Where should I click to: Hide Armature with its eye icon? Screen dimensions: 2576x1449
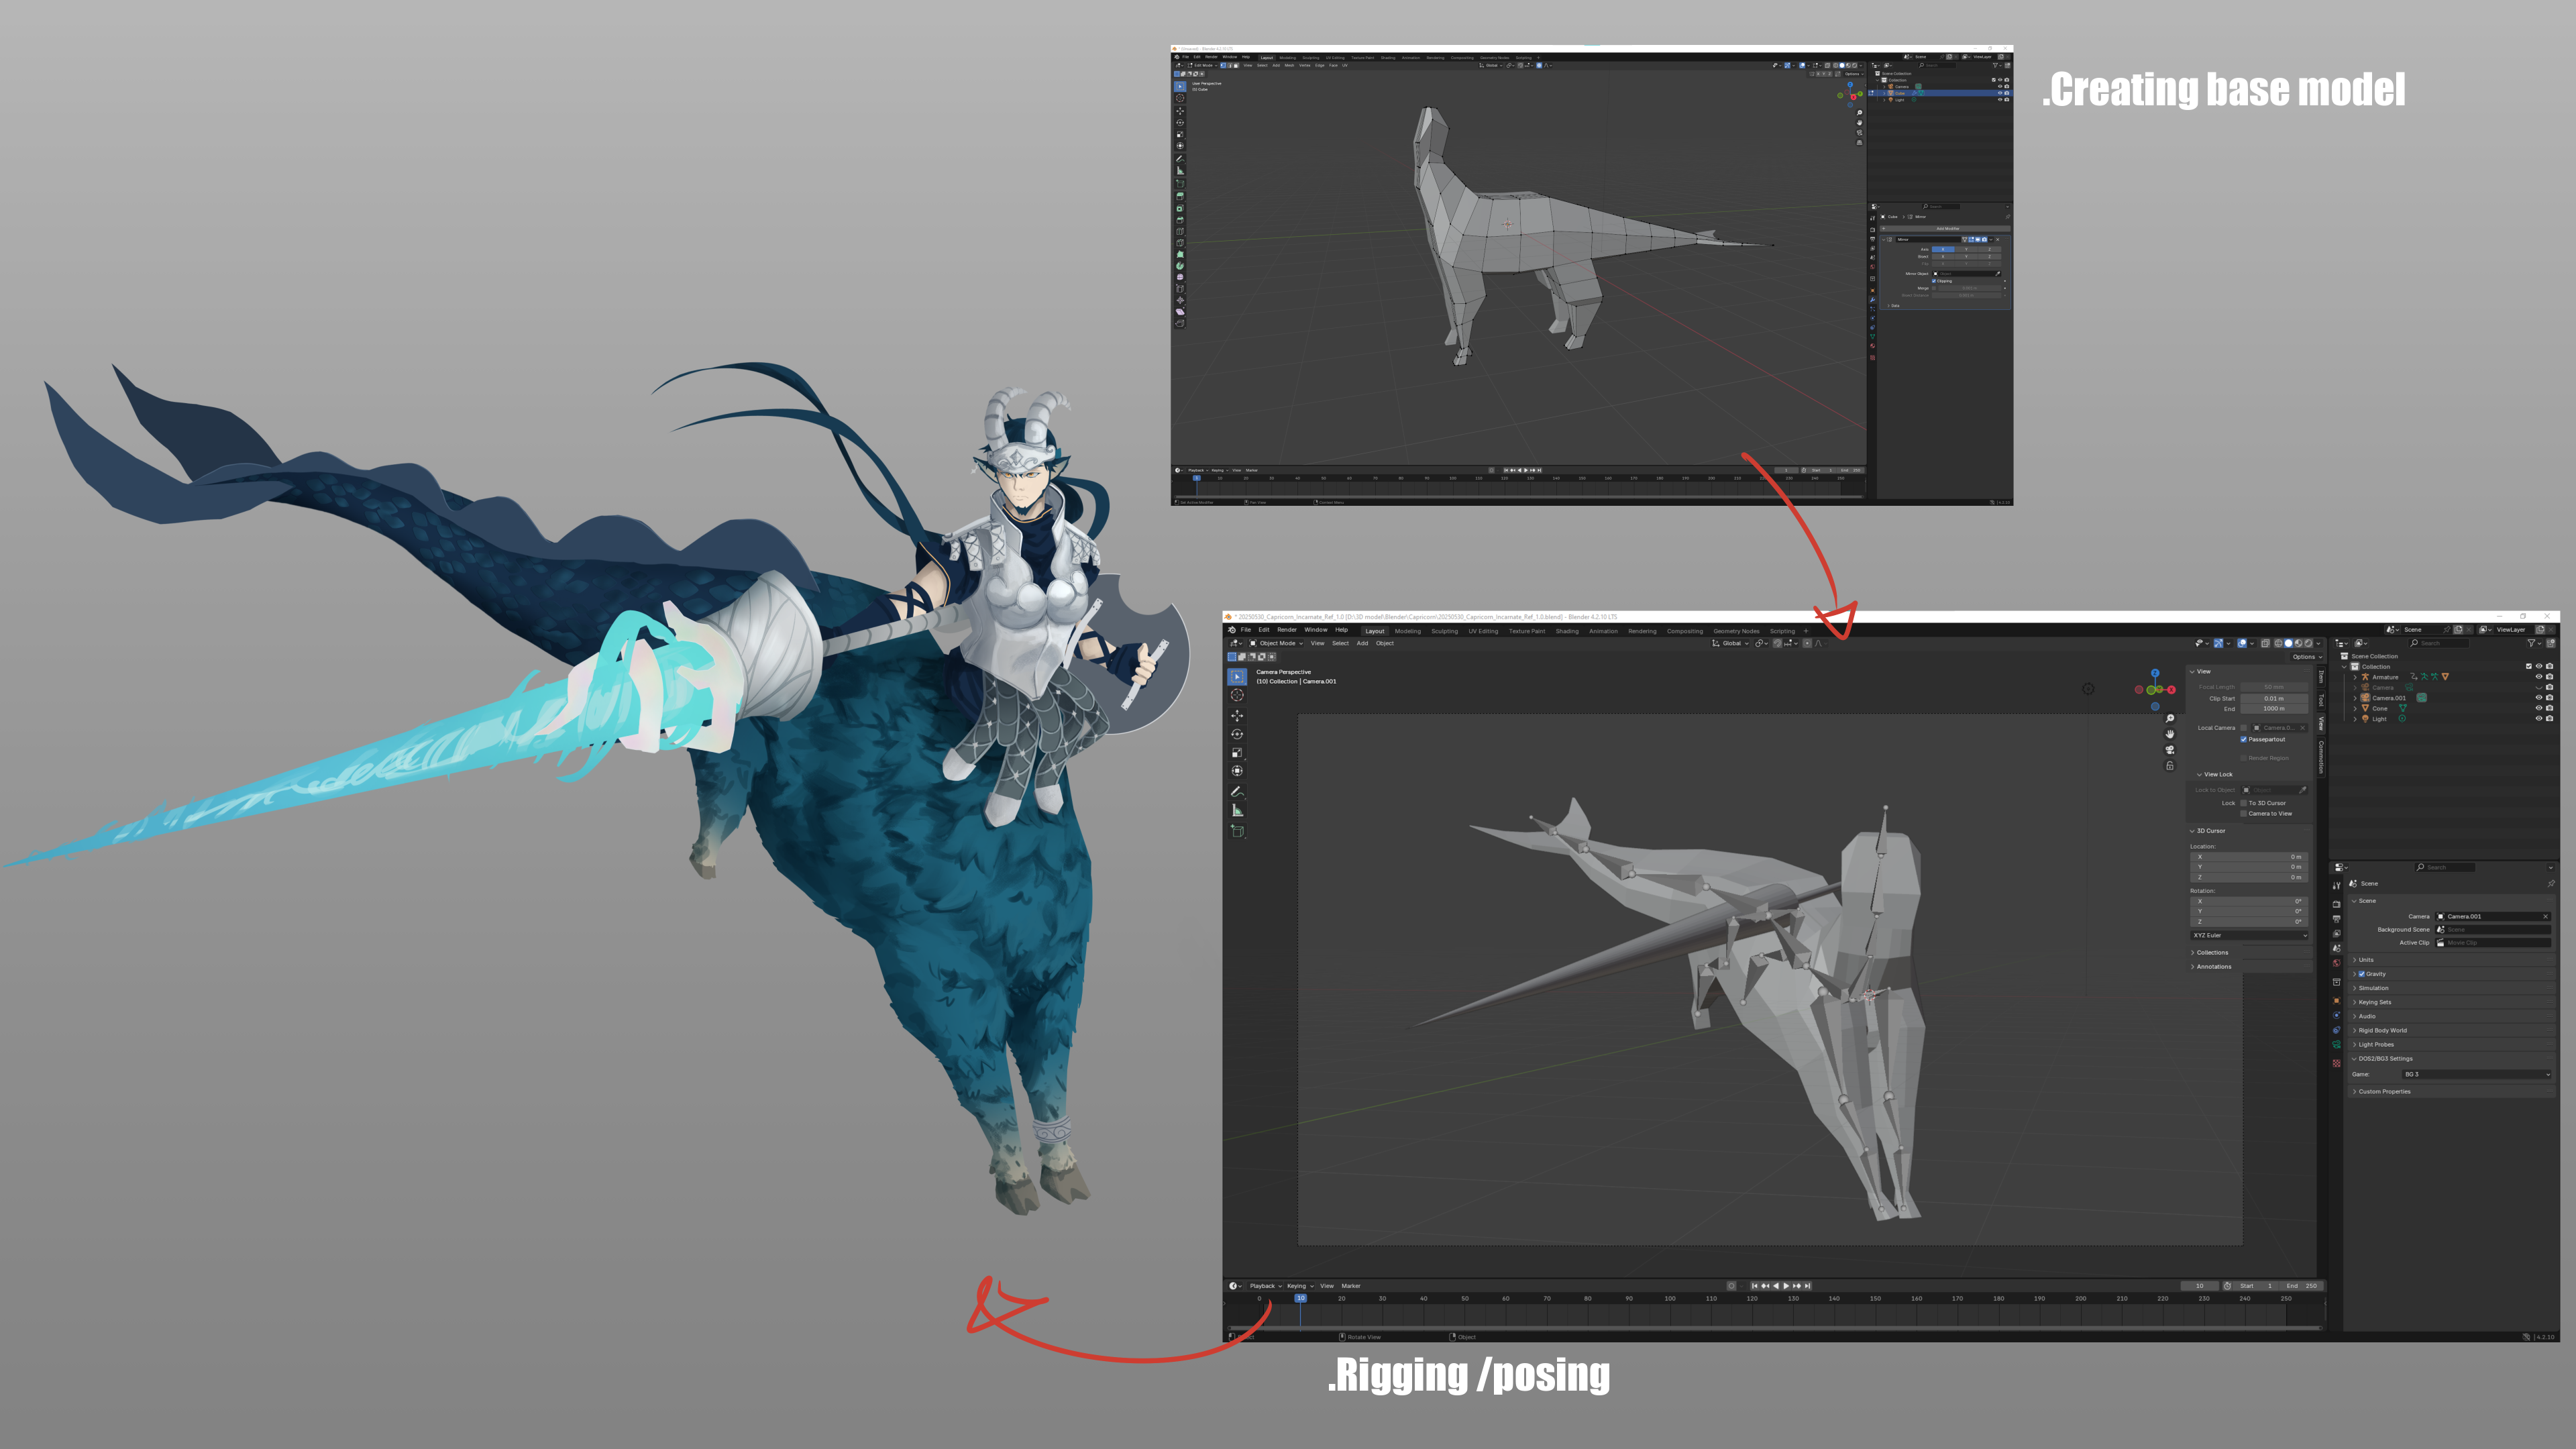(2539, 677)
